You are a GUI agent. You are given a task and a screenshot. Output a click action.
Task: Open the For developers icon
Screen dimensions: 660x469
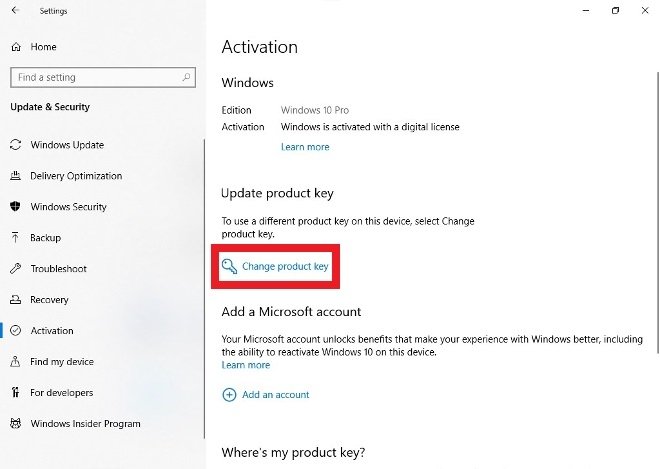click(16, 392)
